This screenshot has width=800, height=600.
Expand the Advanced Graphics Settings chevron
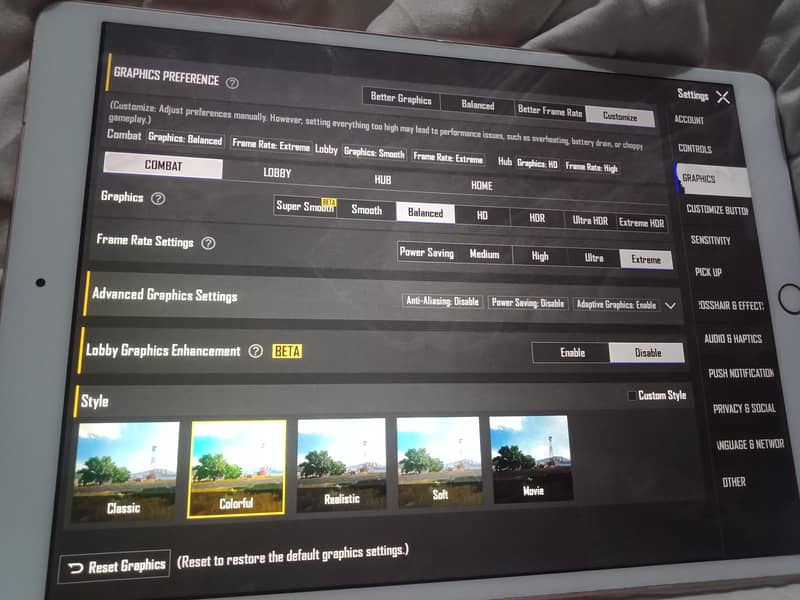pos(671,305)
